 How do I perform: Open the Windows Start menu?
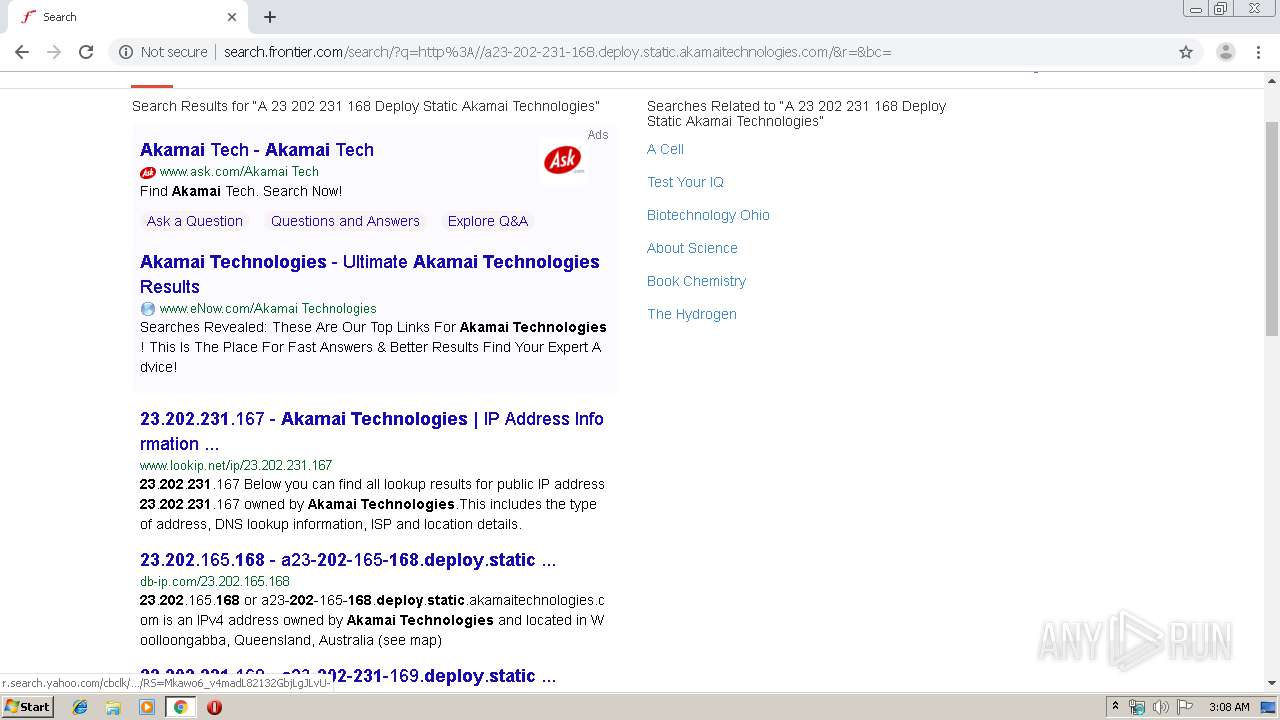27,707
